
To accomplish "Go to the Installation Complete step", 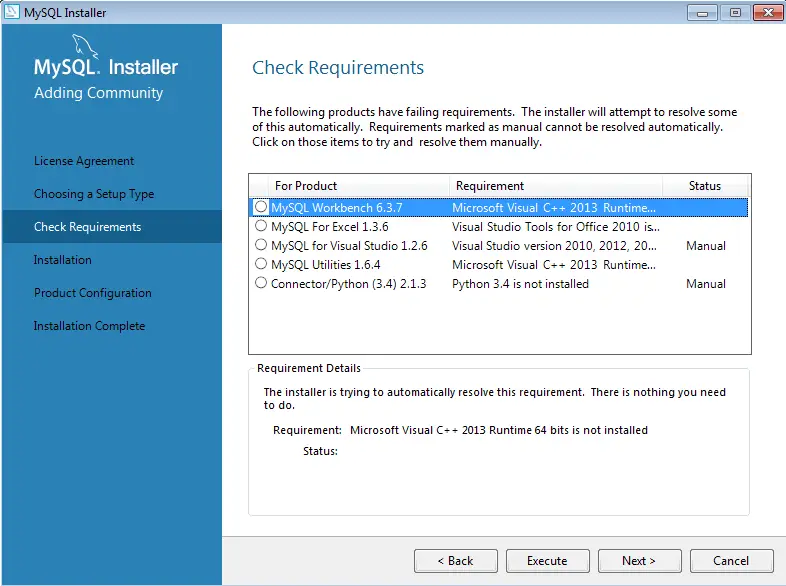I will click(89, 326).
